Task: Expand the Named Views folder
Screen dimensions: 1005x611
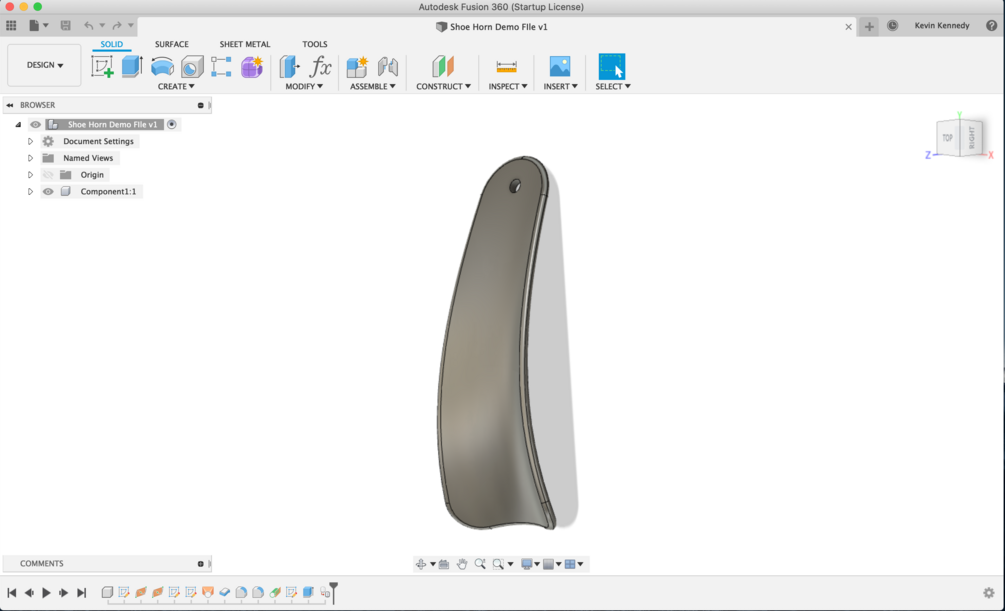Action: [30, 158]
